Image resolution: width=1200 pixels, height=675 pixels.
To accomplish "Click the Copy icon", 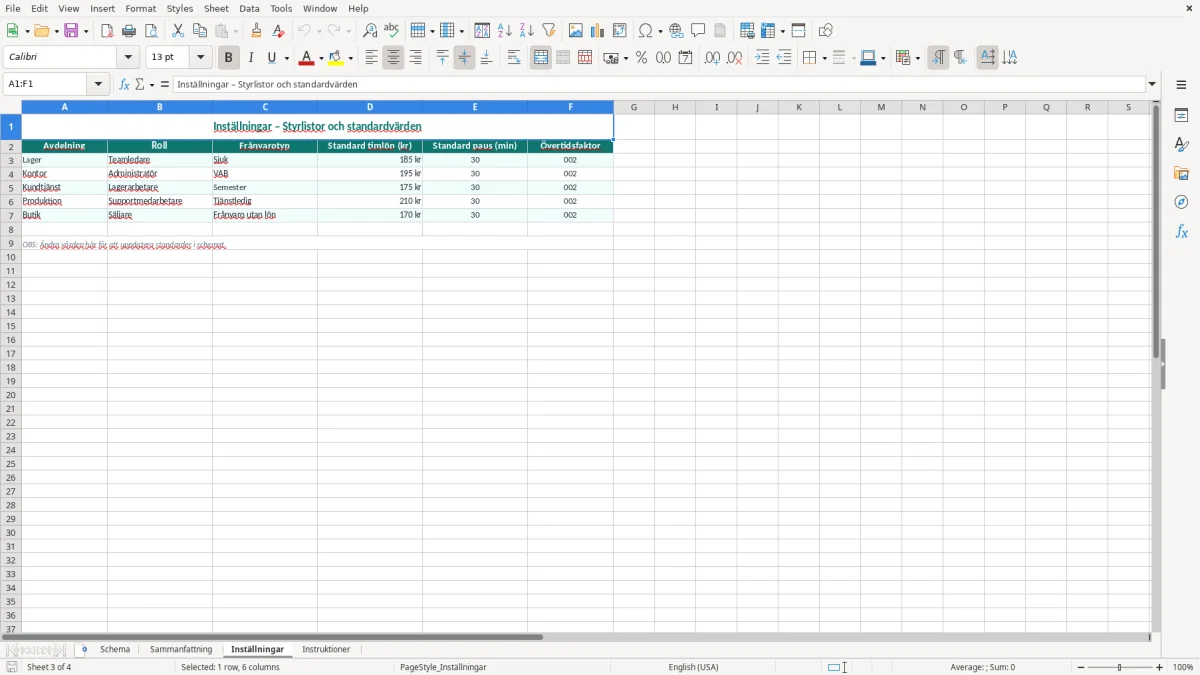I will [x=200, y=31].
